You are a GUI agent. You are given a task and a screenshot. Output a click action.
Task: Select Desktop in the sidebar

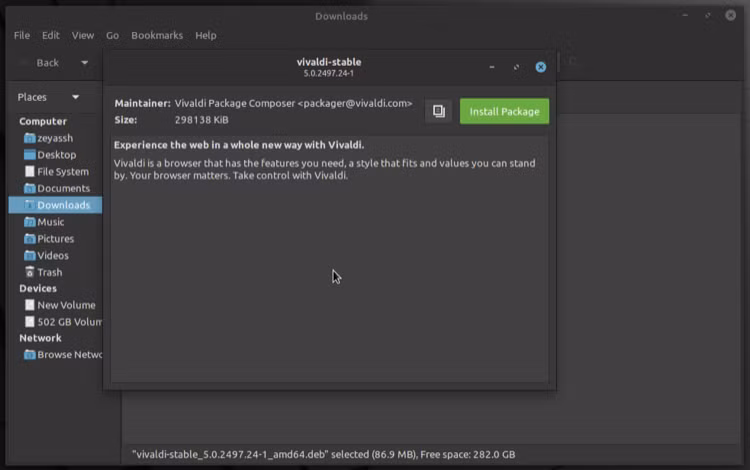56,155
